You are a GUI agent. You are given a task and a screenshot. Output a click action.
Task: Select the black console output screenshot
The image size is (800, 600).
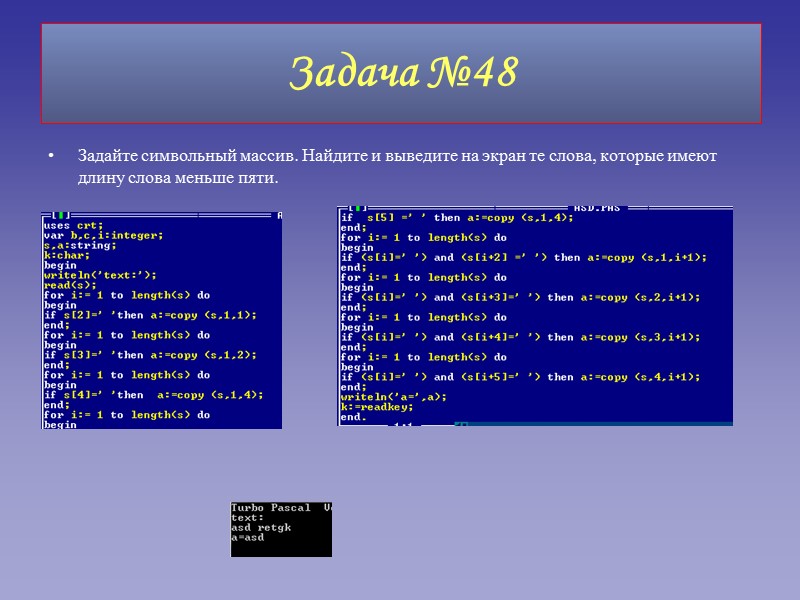tap(281, 529)
